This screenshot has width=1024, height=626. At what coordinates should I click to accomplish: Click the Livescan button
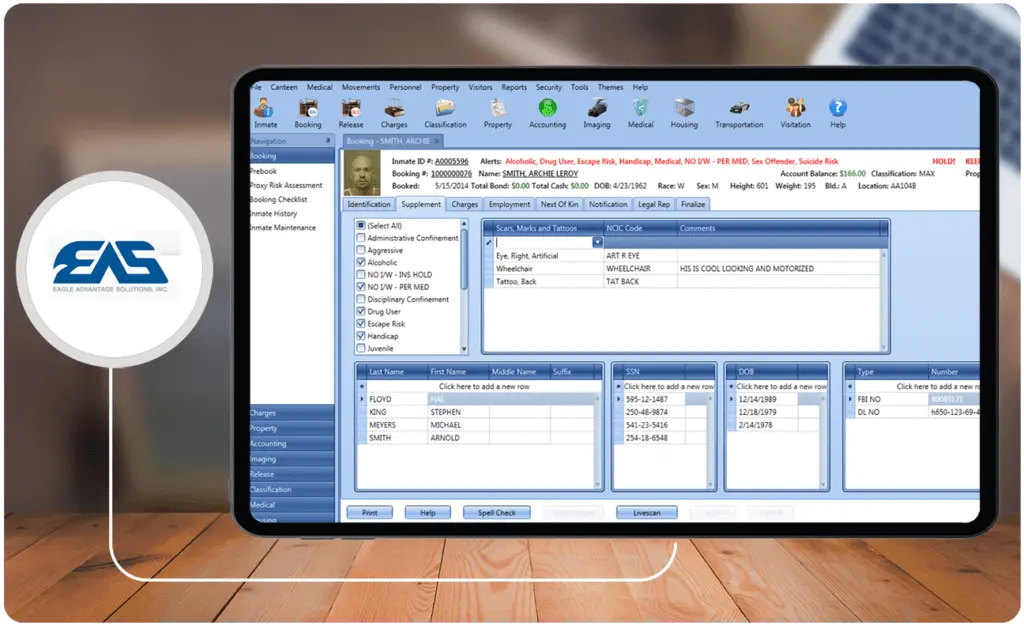pos(647,513)
